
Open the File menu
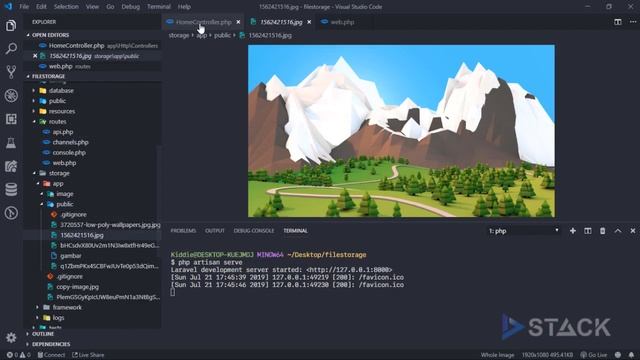[24, 7]
